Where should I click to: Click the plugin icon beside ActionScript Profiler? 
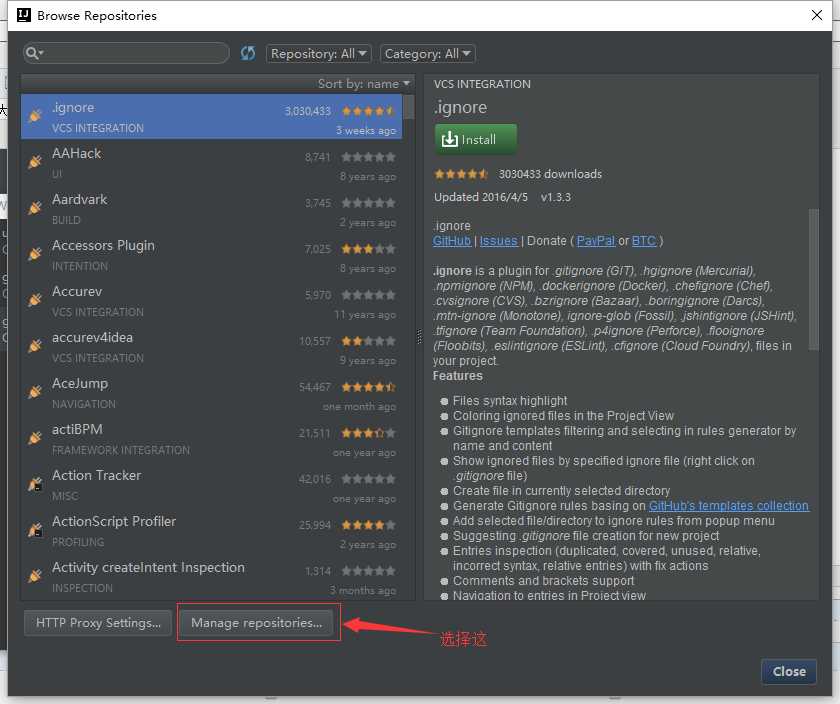click(35, 530)
